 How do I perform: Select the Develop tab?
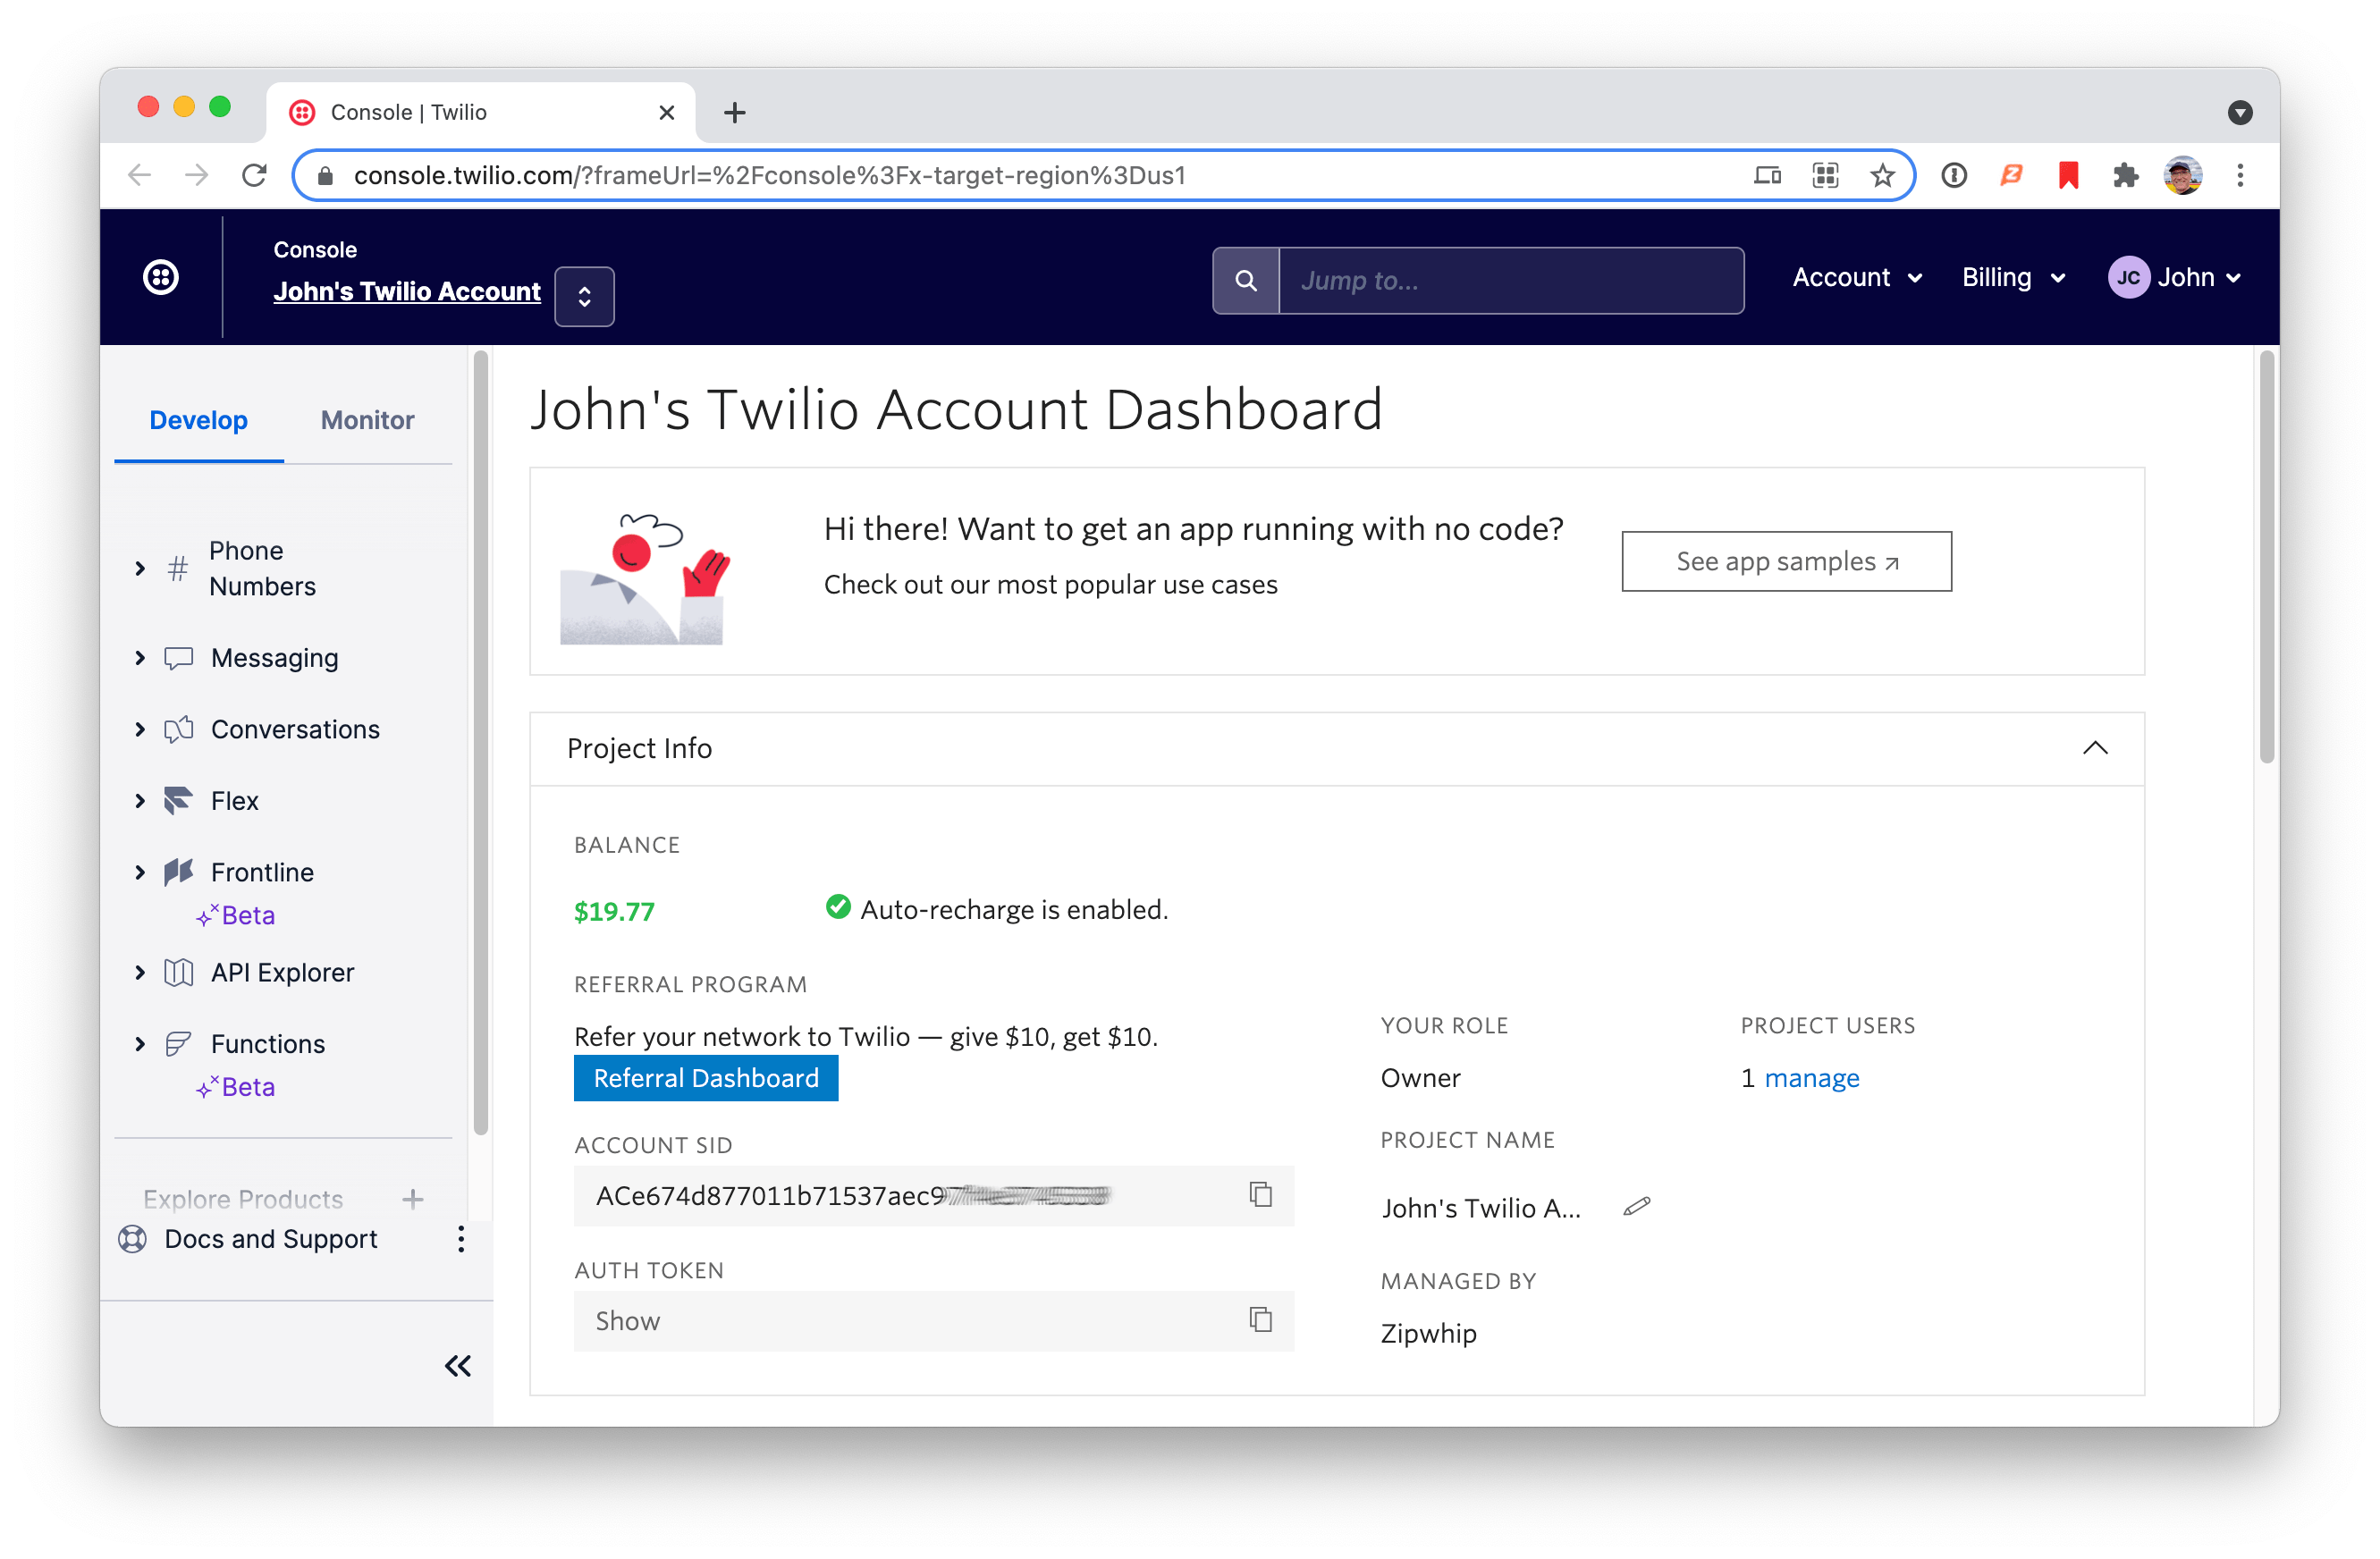[198, 420]
